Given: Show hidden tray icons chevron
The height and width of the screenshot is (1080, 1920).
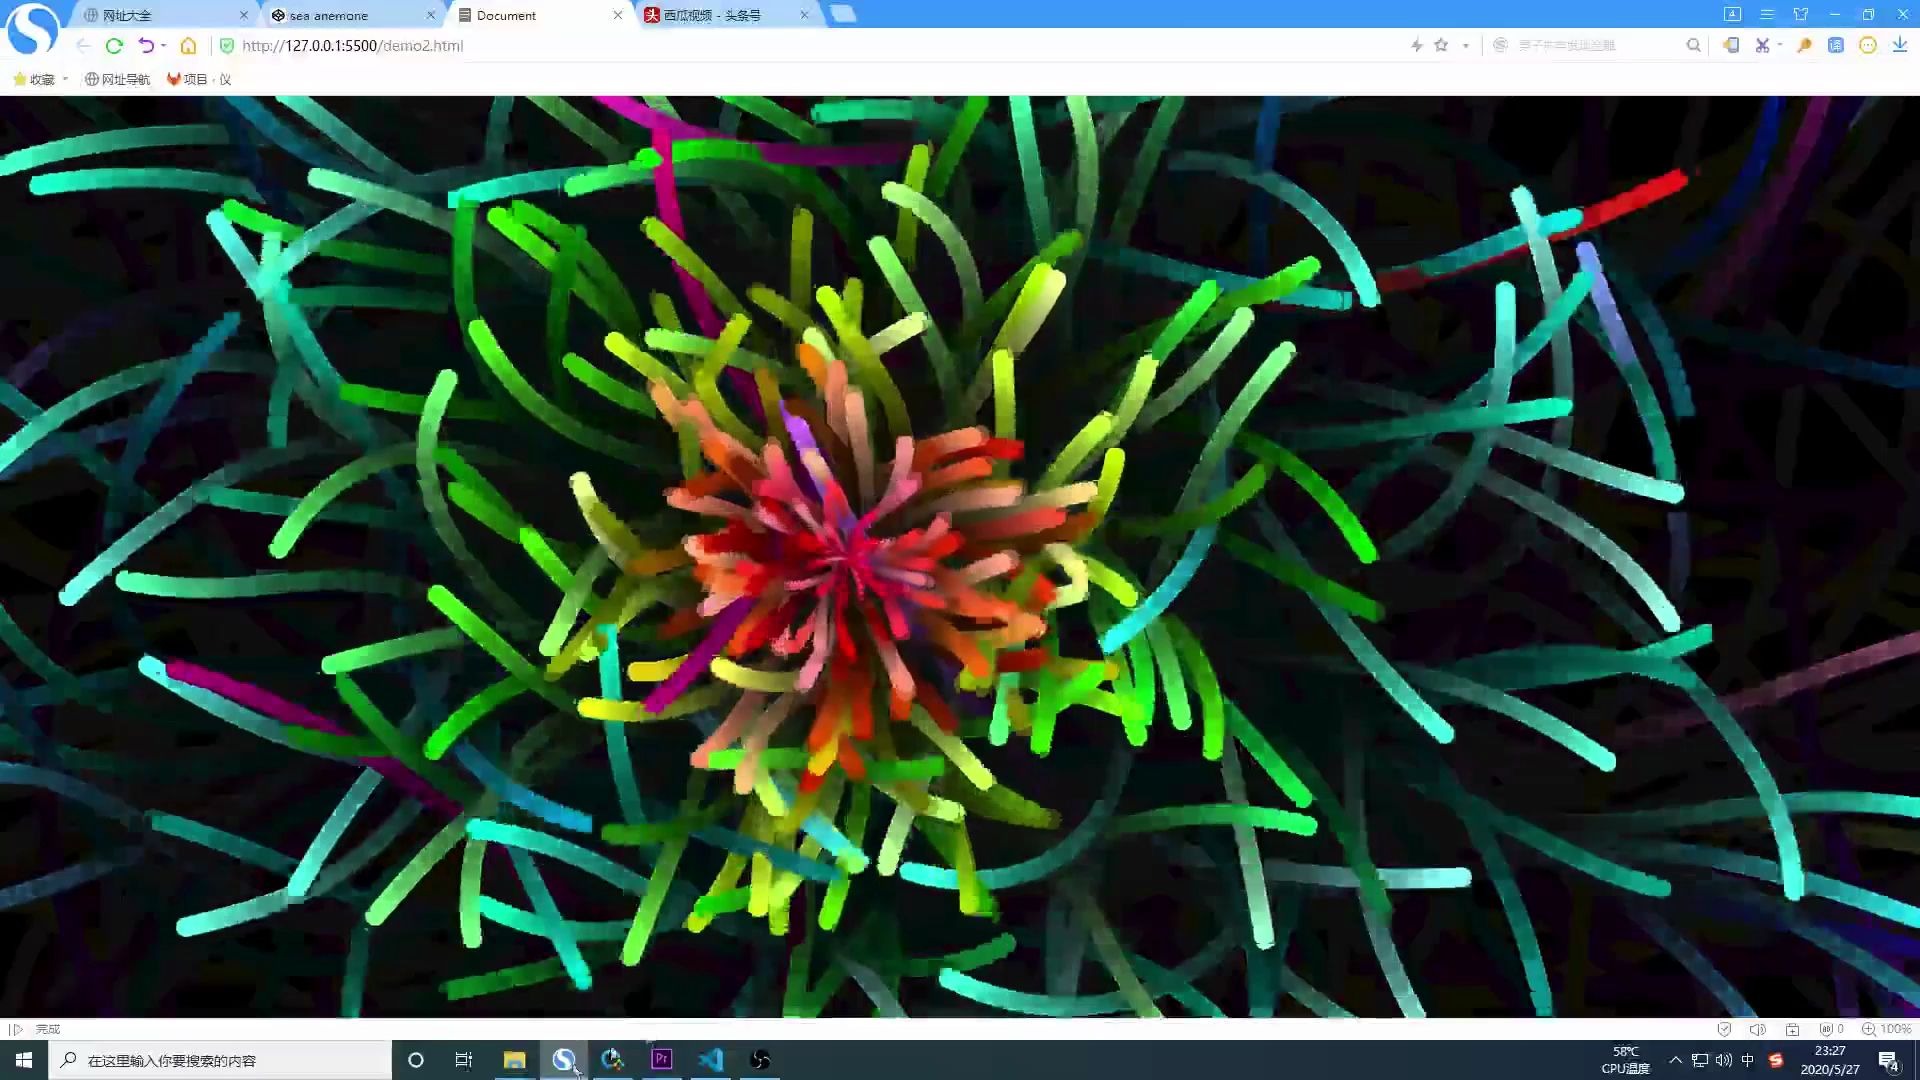Looking at the screenshot, I should coord(1675,1060).
